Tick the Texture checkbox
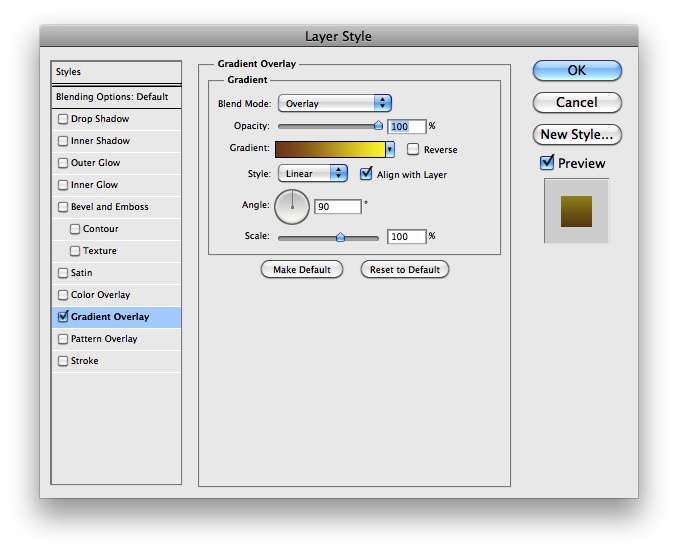This screenshot has height=553, width=678. point(75,251)
